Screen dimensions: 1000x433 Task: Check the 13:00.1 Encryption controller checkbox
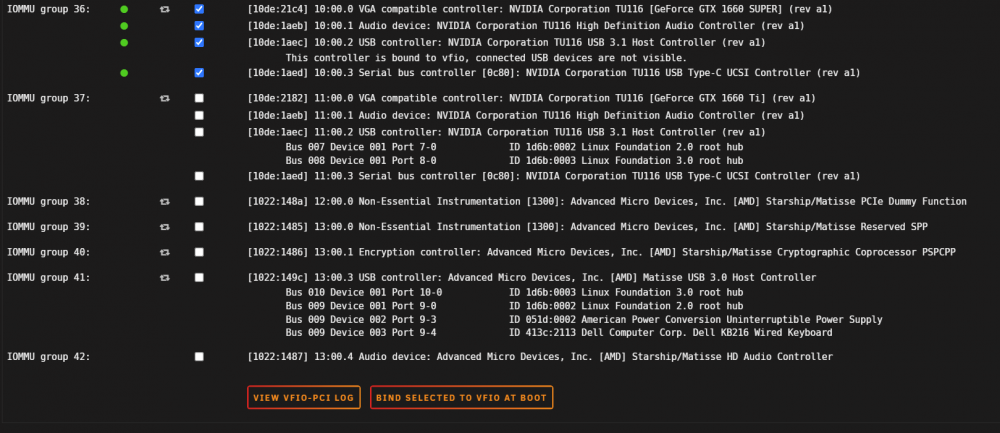coord(199,253)
